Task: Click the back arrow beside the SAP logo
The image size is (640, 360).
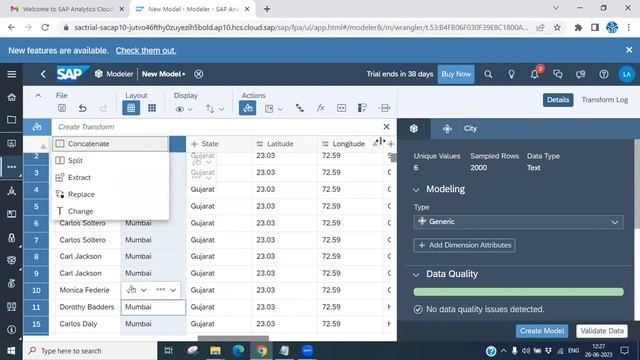Action: tap(43, 74)
